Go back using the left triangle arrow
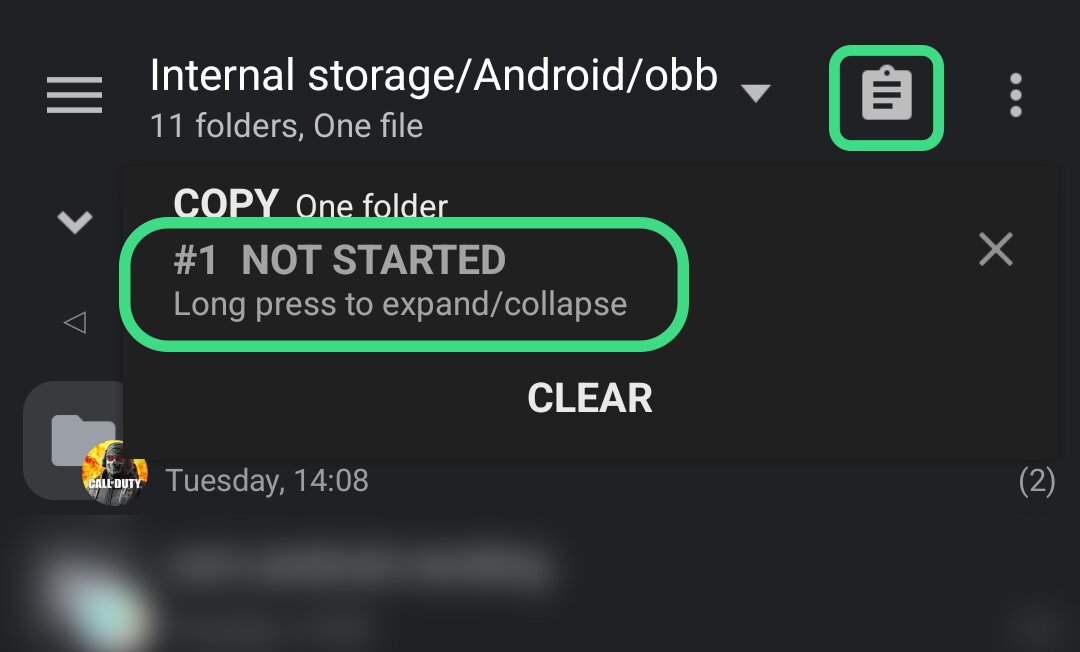This screenshot has width=1080, height=652. 74,322
